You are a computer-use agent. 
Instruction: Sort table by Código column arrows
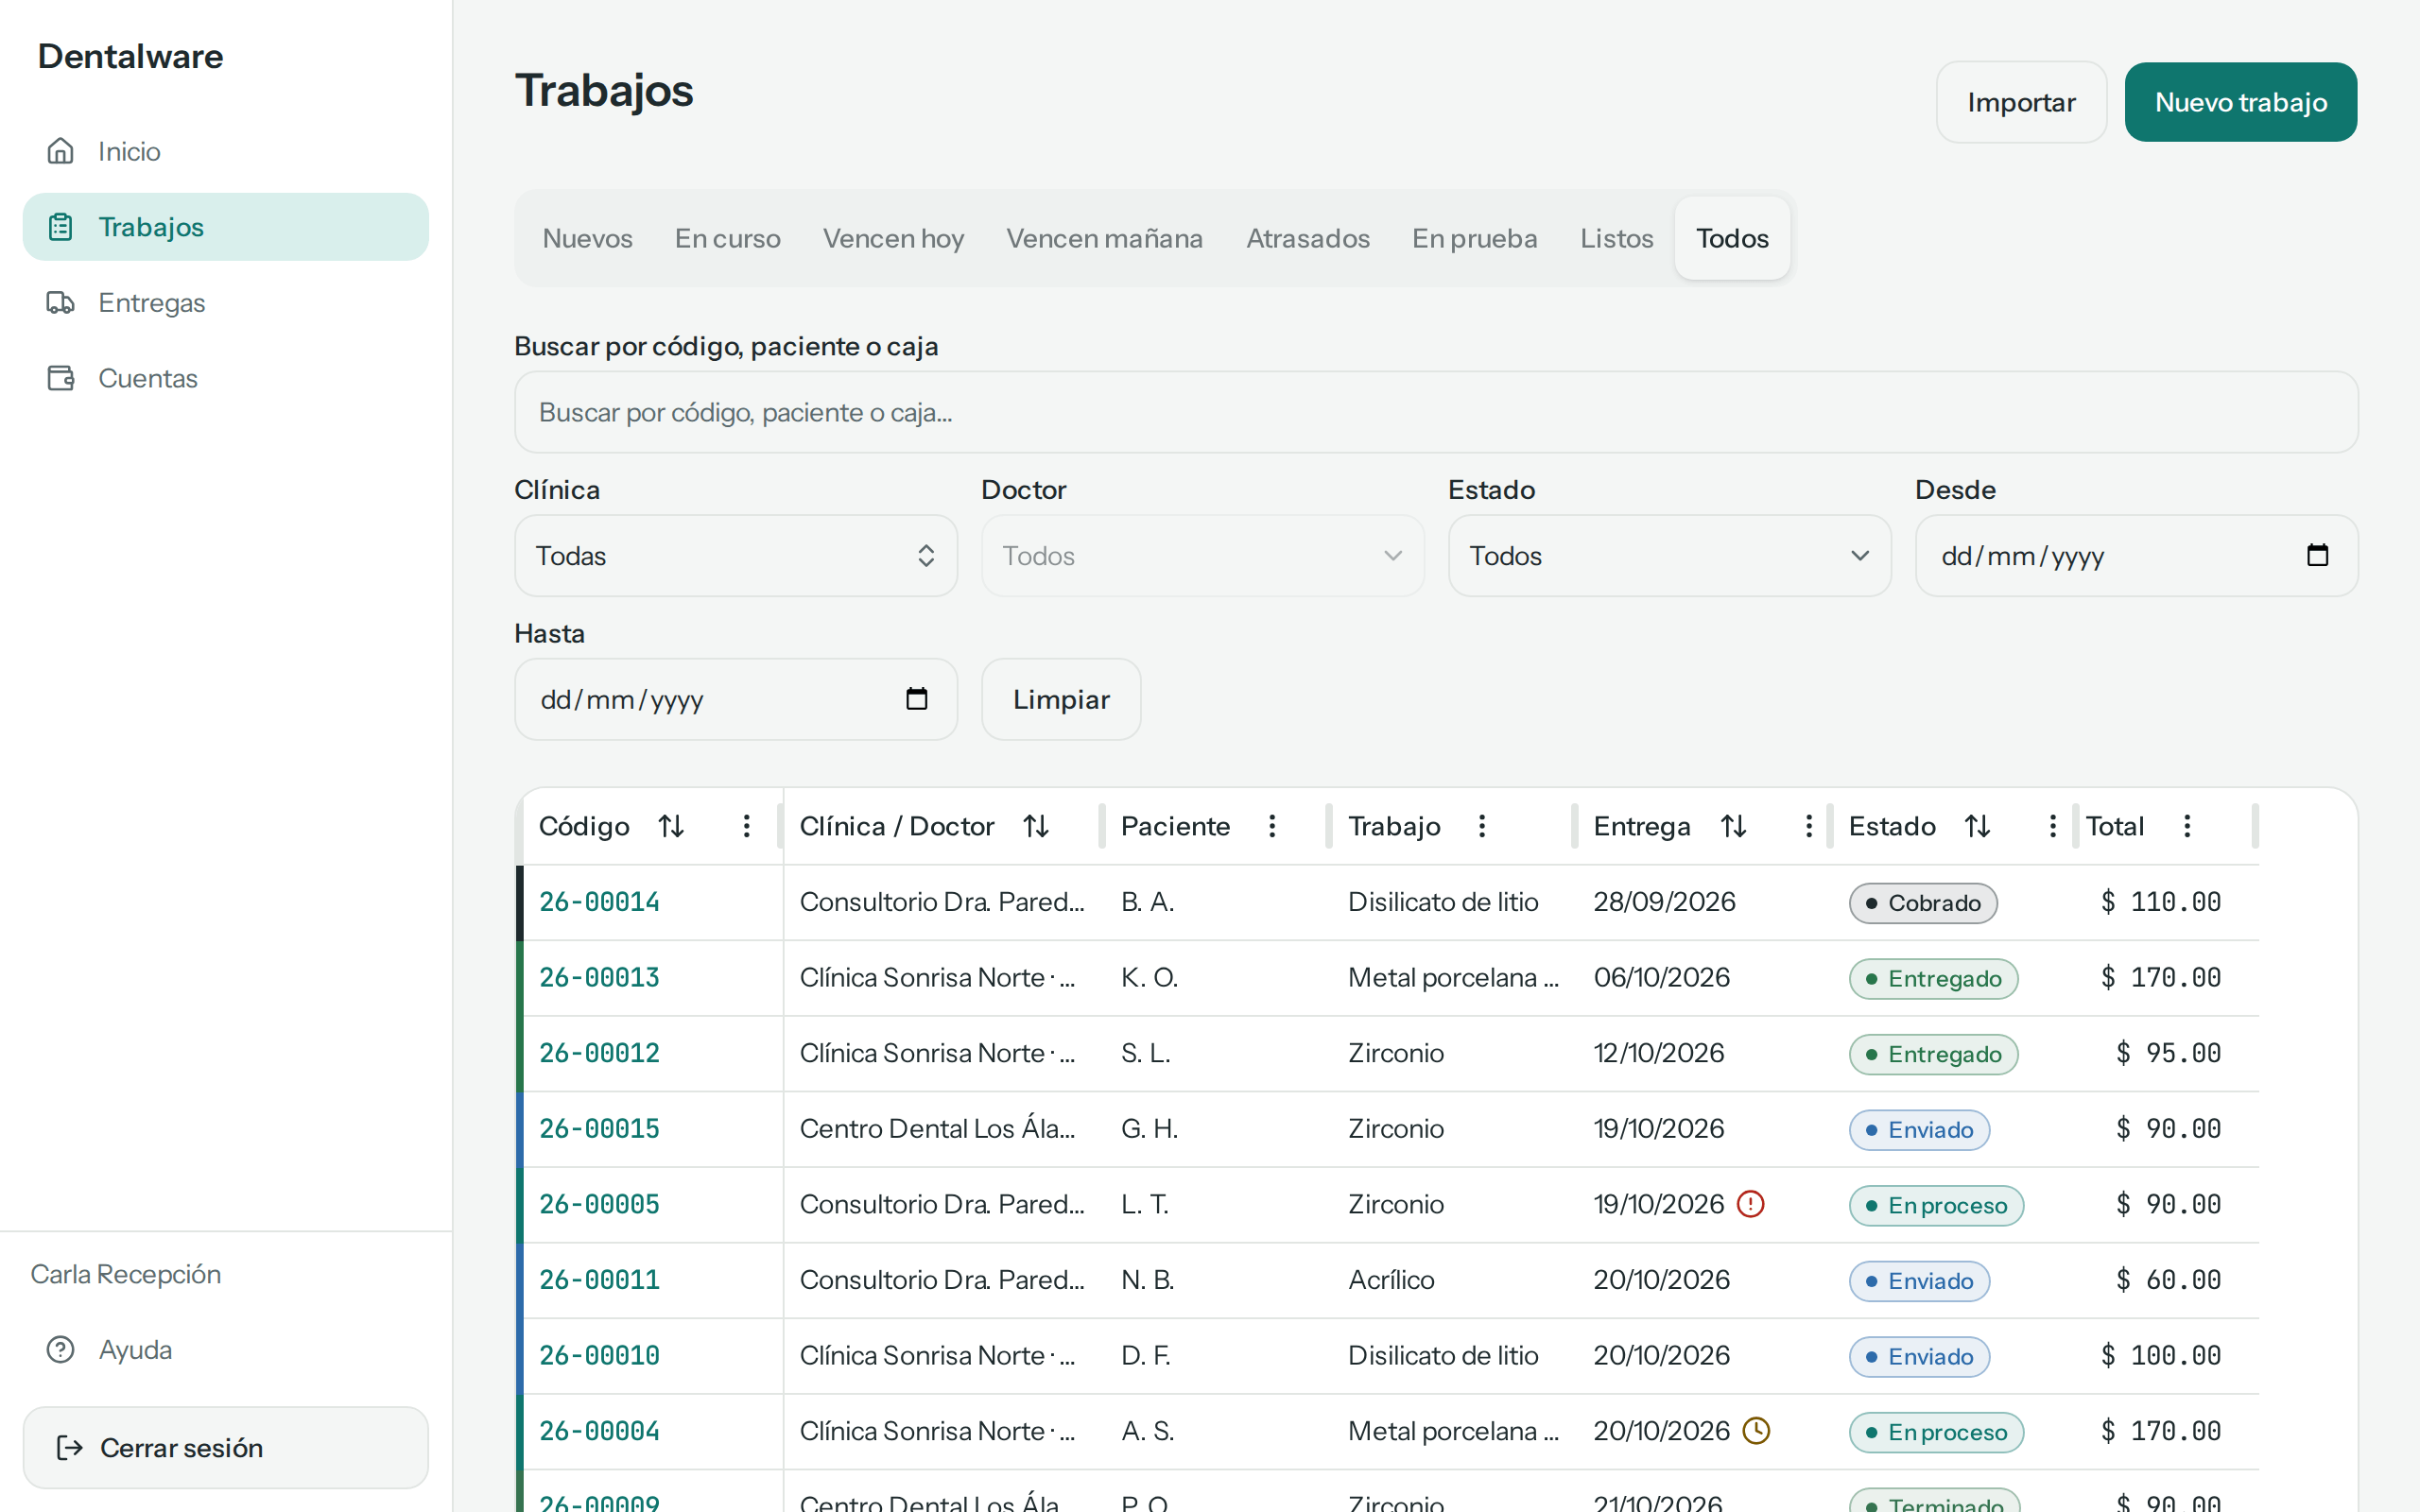click(x=671, y=826)
